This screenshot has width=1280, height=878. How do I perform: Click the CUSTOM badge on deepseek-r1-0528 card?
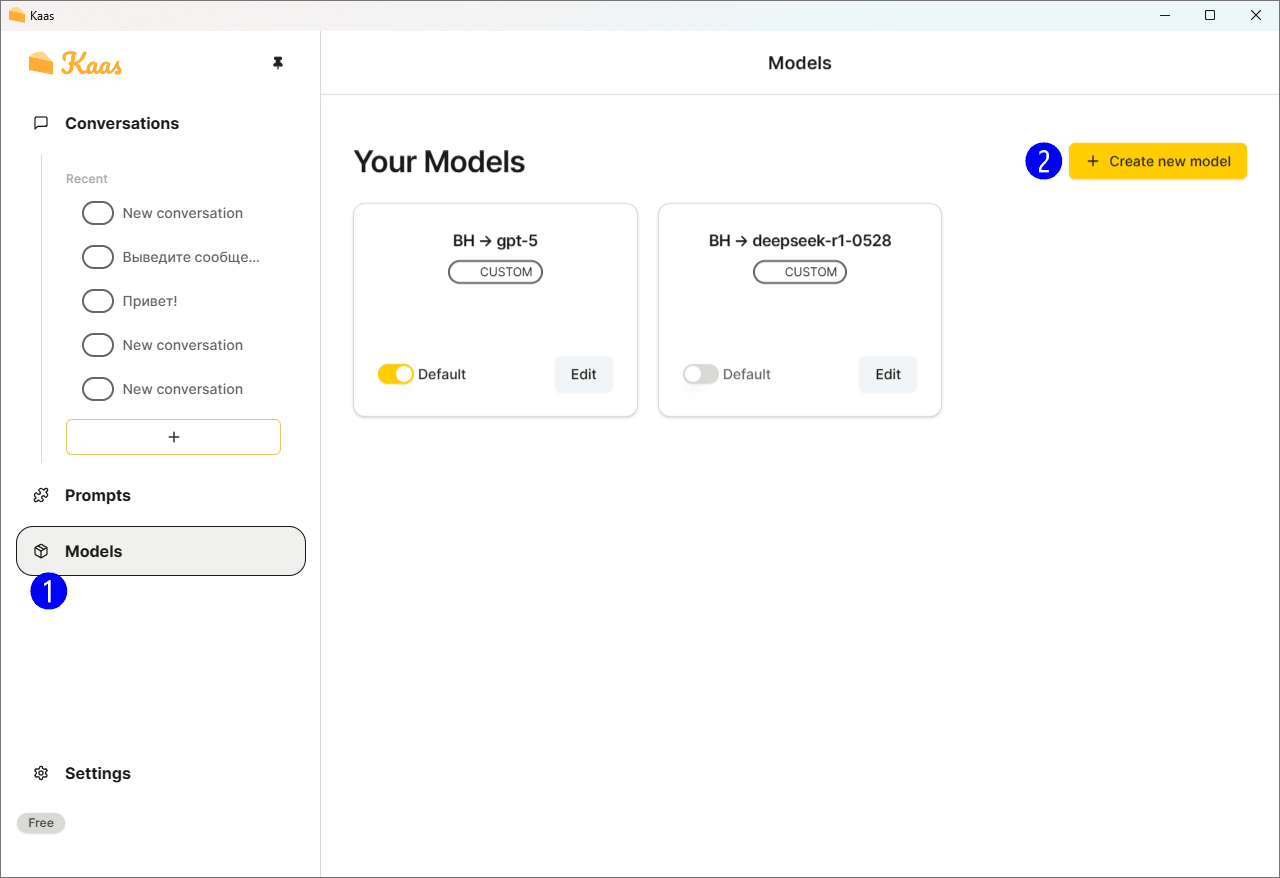click(x=799, y=271)
